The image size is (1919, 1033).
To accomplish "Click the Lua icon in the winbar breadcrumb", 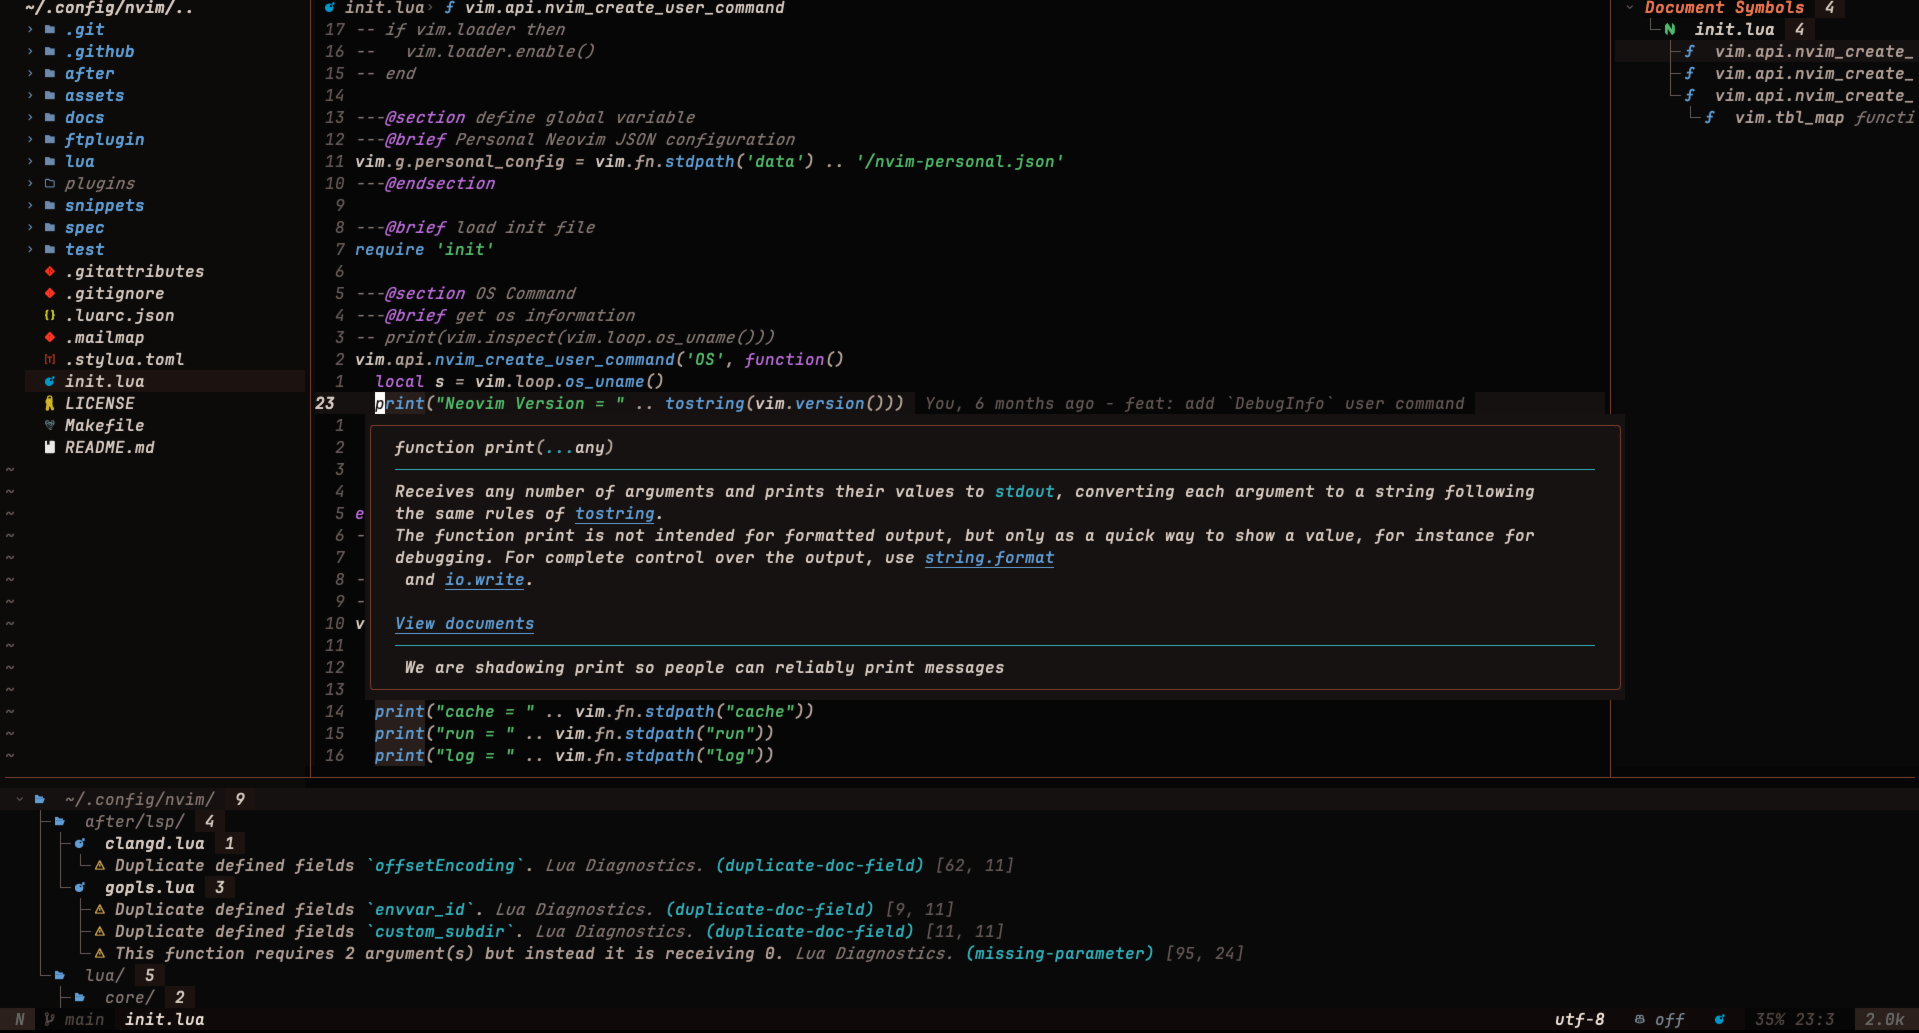I will [x=330, y=8].
